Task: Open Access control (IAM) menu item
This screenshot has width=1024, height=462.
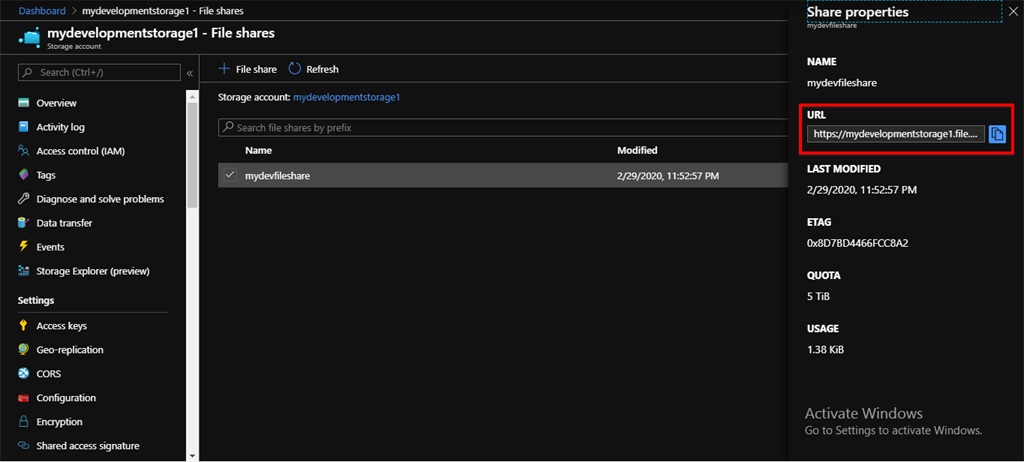Action: coord(80,151)
